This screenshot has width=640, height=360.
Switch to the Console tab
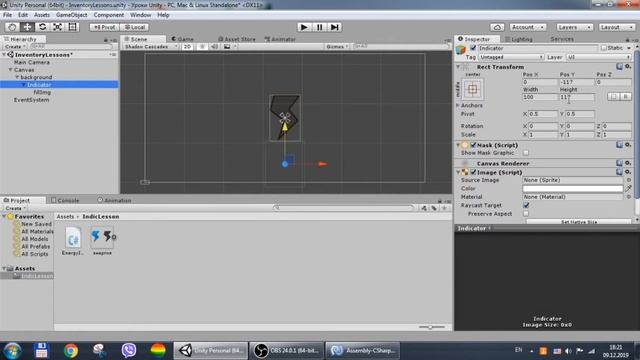coord(65,200)
